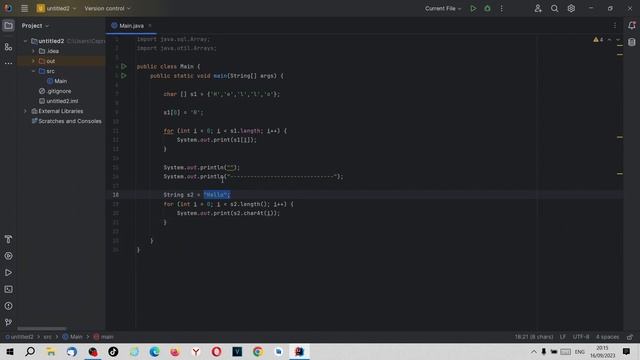Screen dimensions: 640x360
Task: Open the 4 spaces indent settings
Action: 607,337
